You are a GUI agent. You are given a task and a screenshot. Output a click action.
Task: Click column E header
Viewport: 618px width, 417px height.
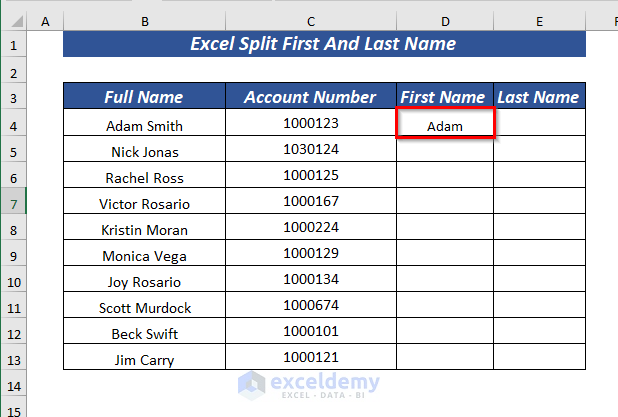coord(539,20)
